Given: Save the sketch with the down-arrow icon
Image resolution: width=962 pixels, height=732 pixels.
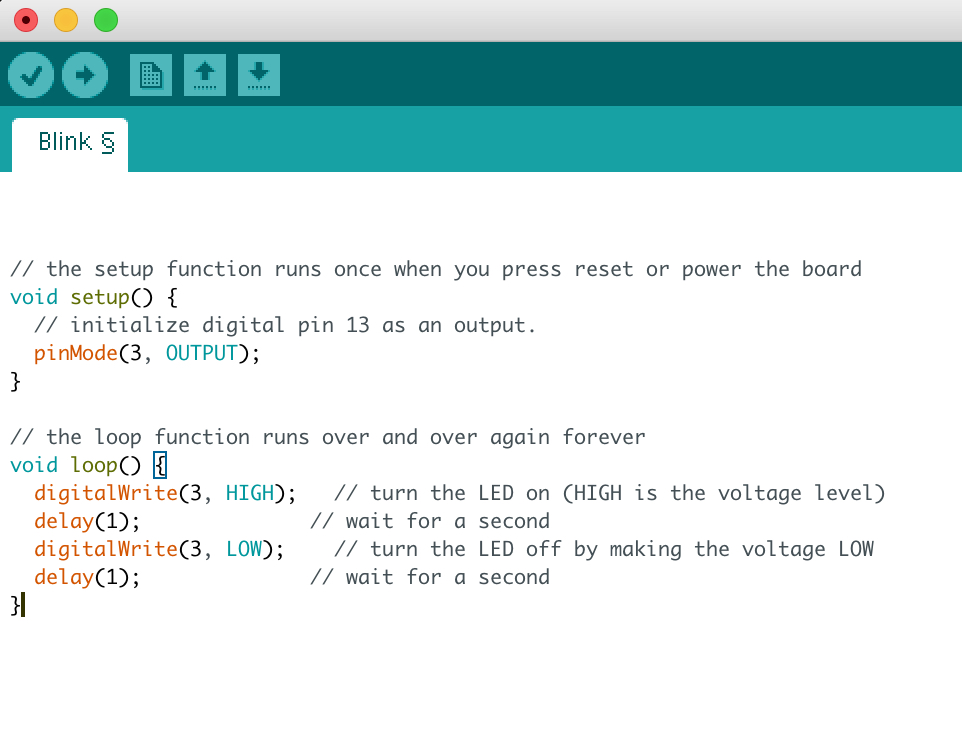Looking at the screenshot, I should click(259, 75).
